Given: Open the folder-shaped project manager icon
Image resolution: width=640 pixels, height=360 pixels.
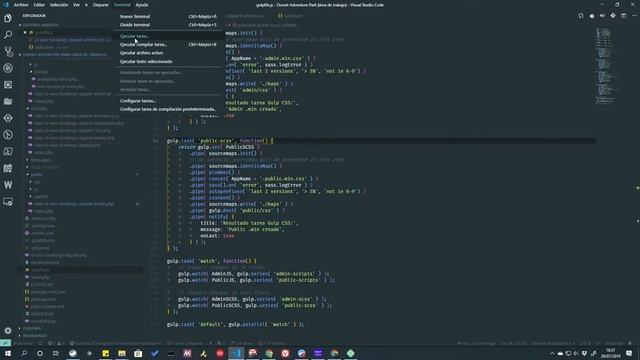Looking at the screenshot, I should (x=8, y=101).
